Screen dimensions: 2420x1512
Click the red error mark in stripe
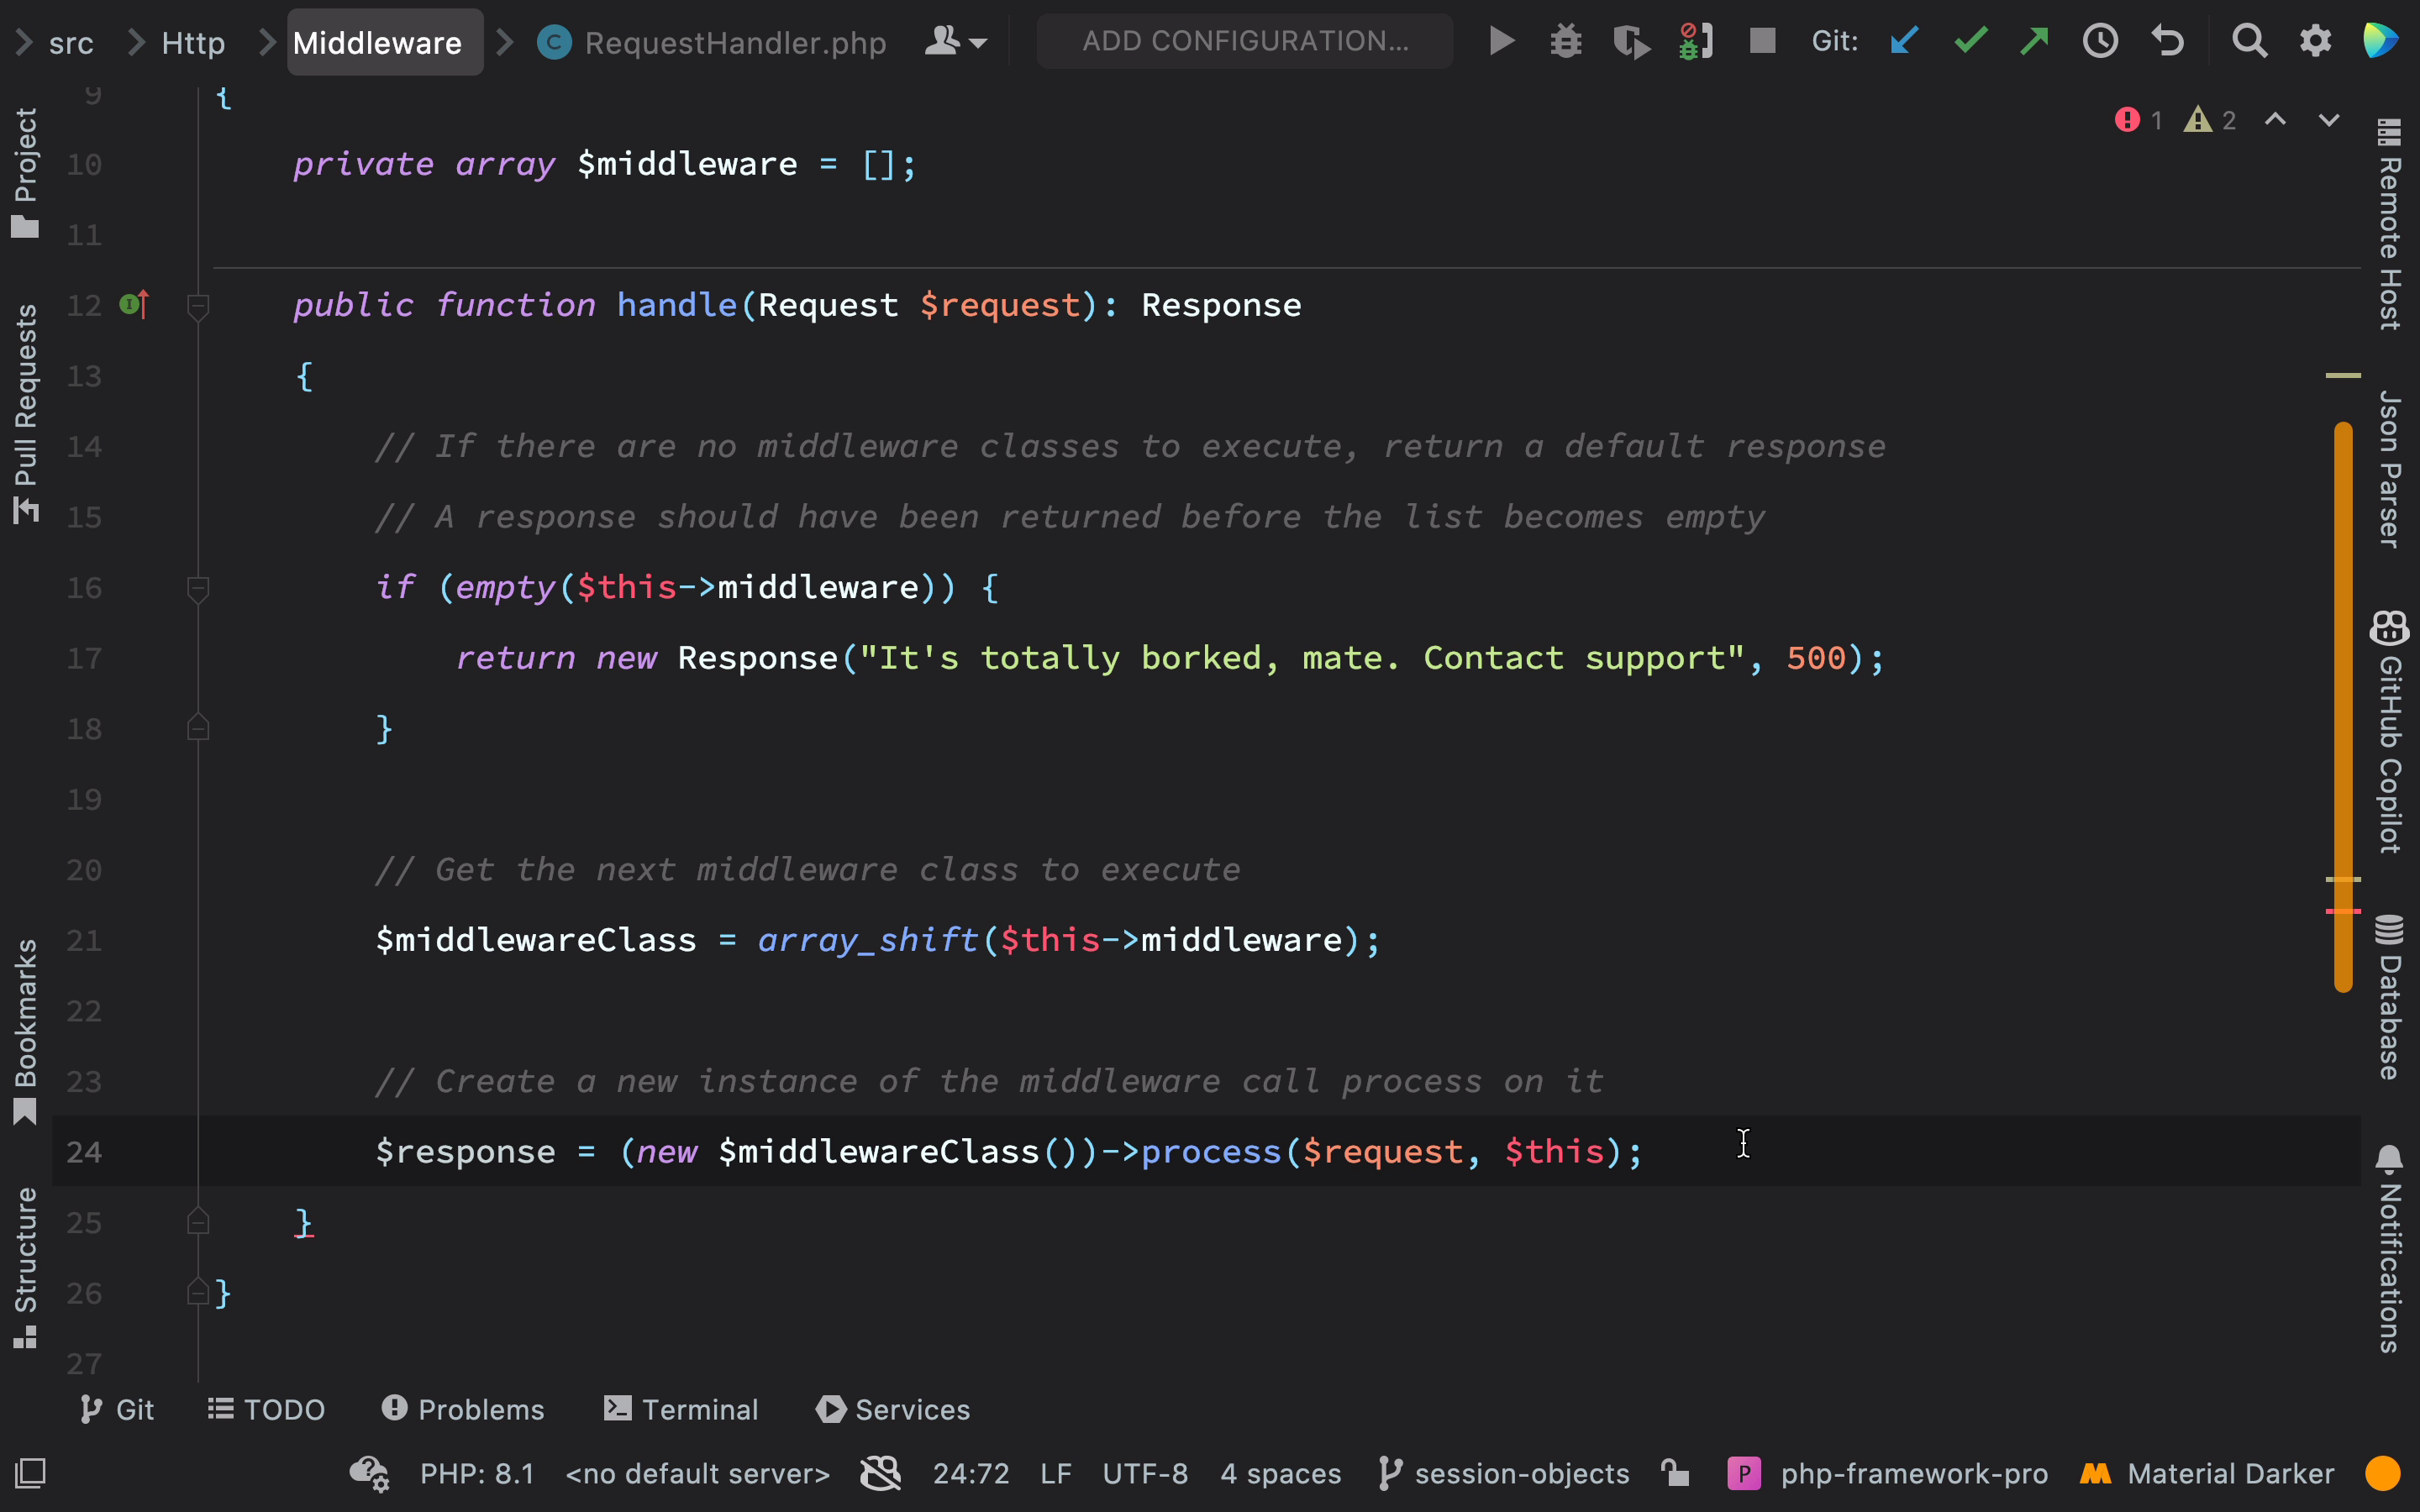tap(2343, 911)
